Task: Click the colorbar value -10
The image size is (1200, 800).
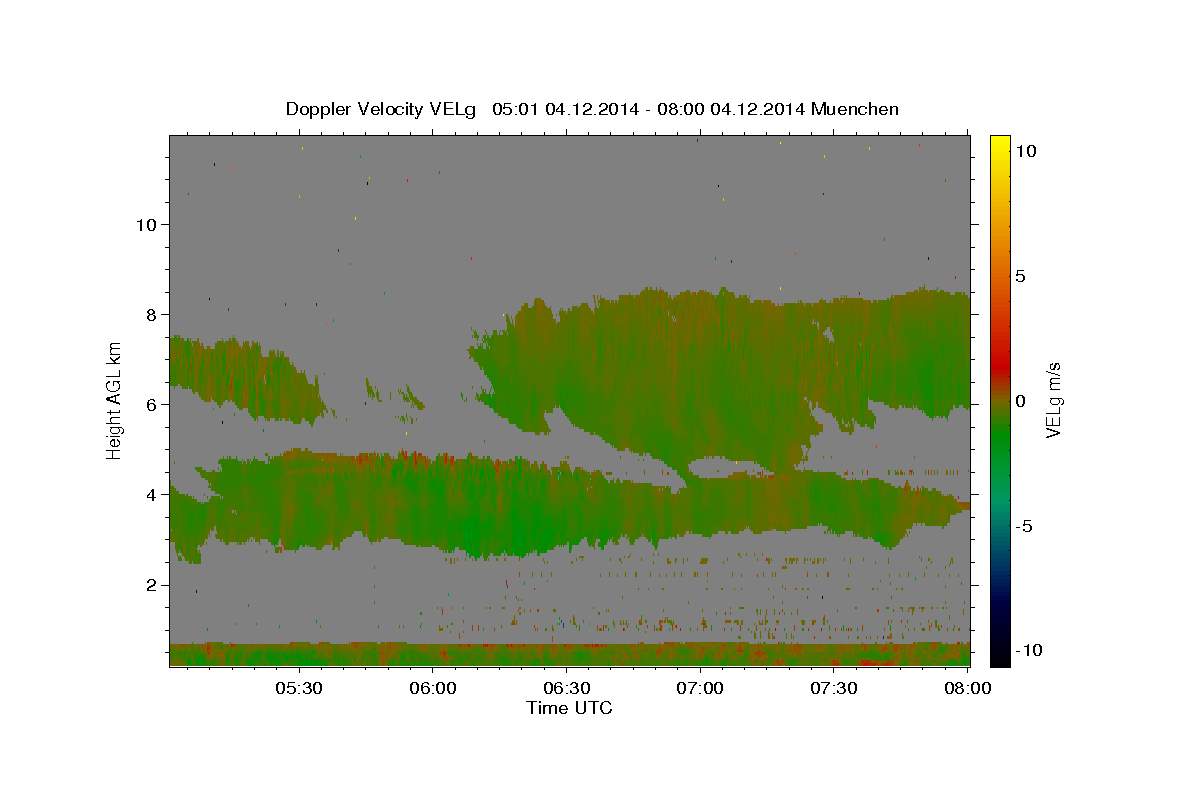Action: [1028, 650]
